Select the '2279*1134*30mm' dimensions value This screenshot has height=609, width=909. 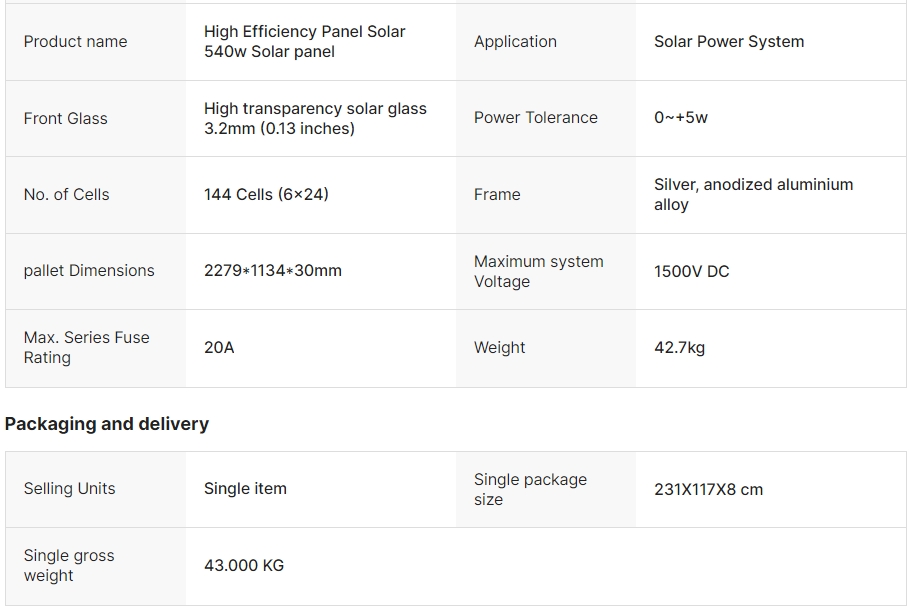coord(272,271)
